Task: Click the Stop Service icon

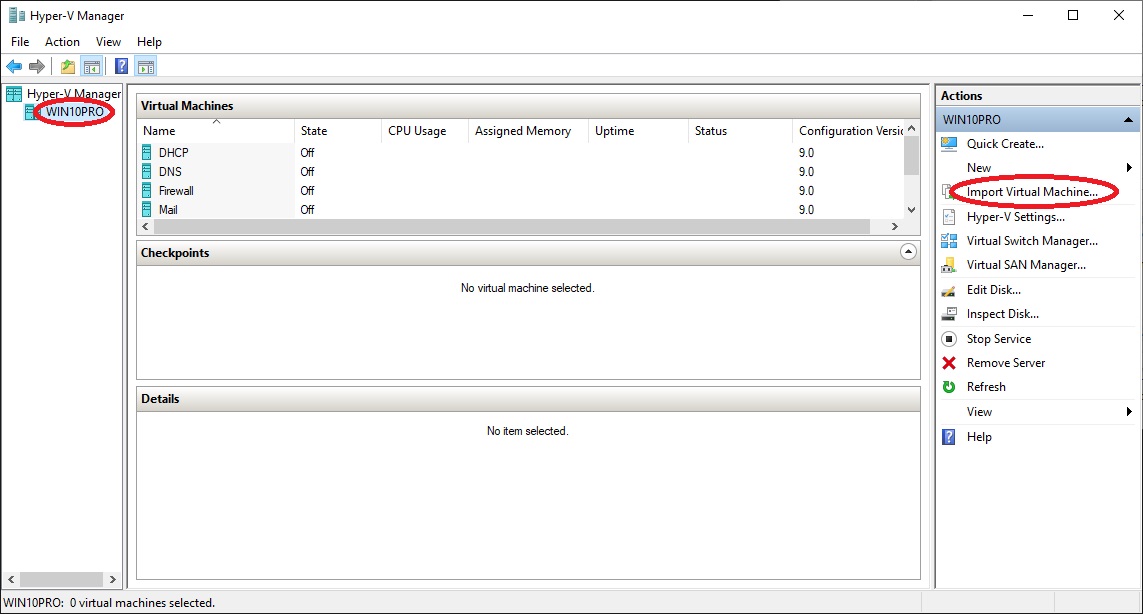Action: click(948, 338)
